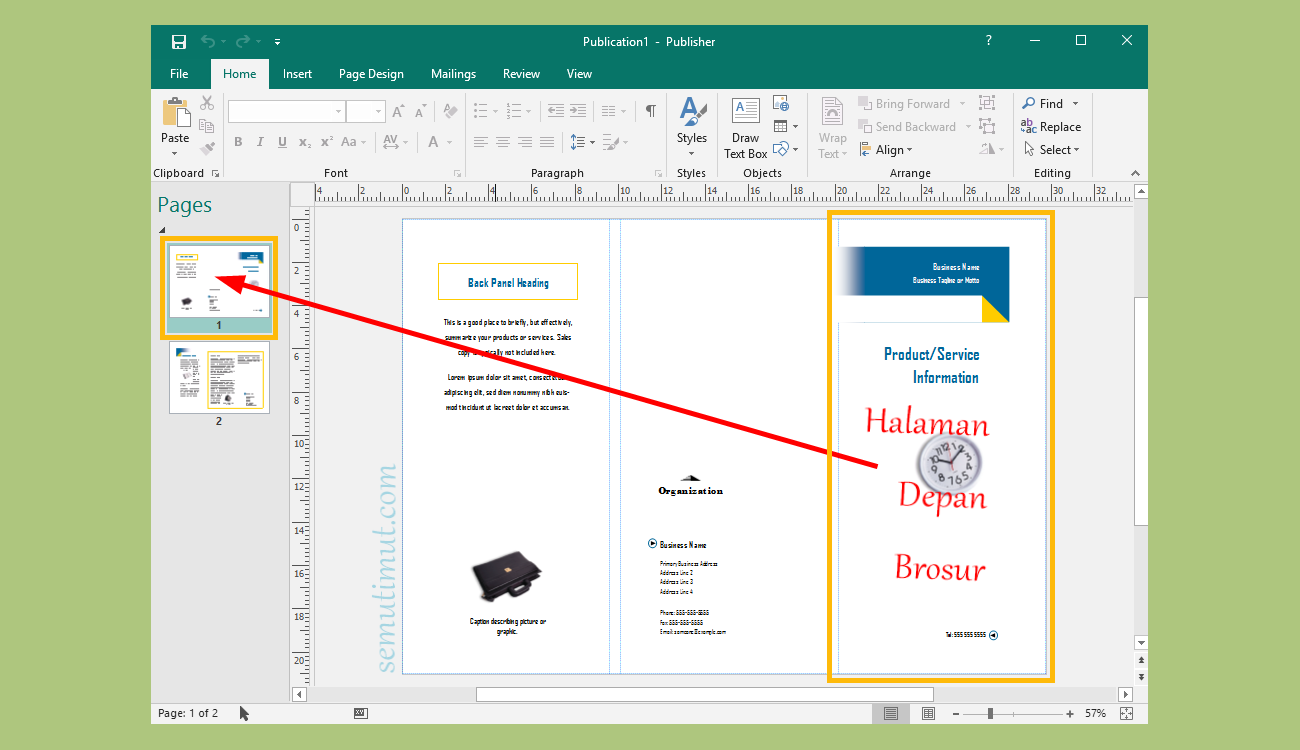Click the Online Pictures icon in Objects
This screenshot has height=750, width=1300.
coord(781,103)
